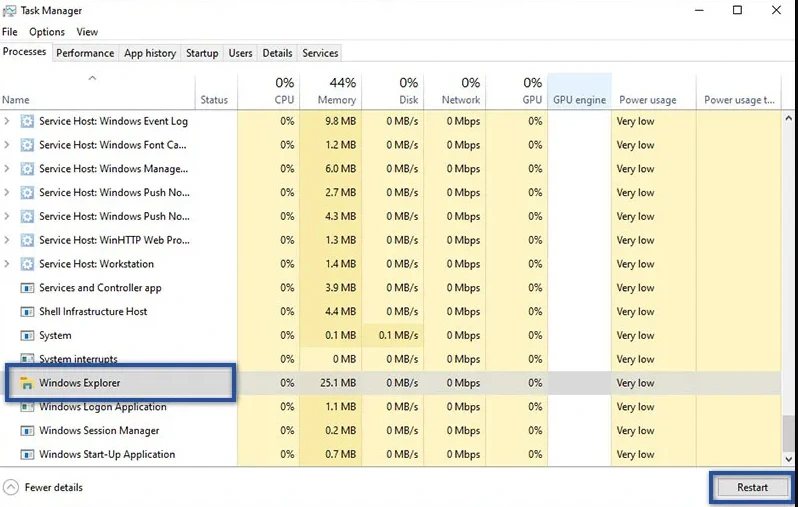Click the Restart button
The width and height of the screenshot is (798, 507).
[752, 488]
